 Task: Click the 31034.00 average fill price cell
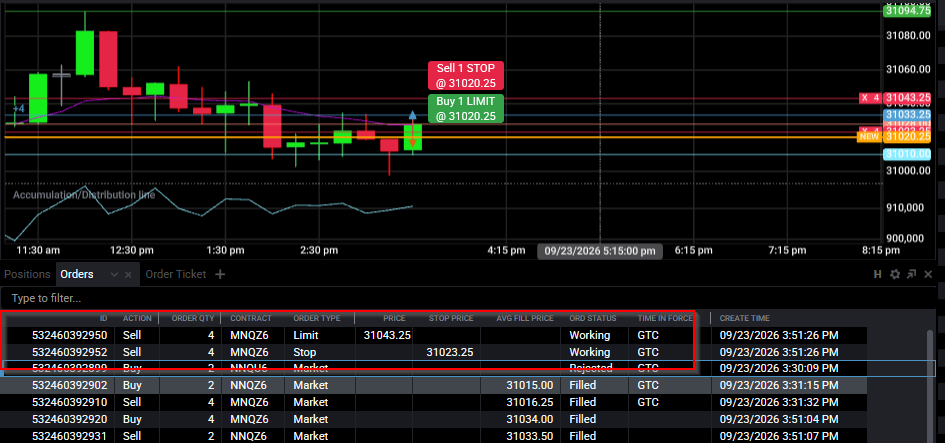(x=529, y=419)
